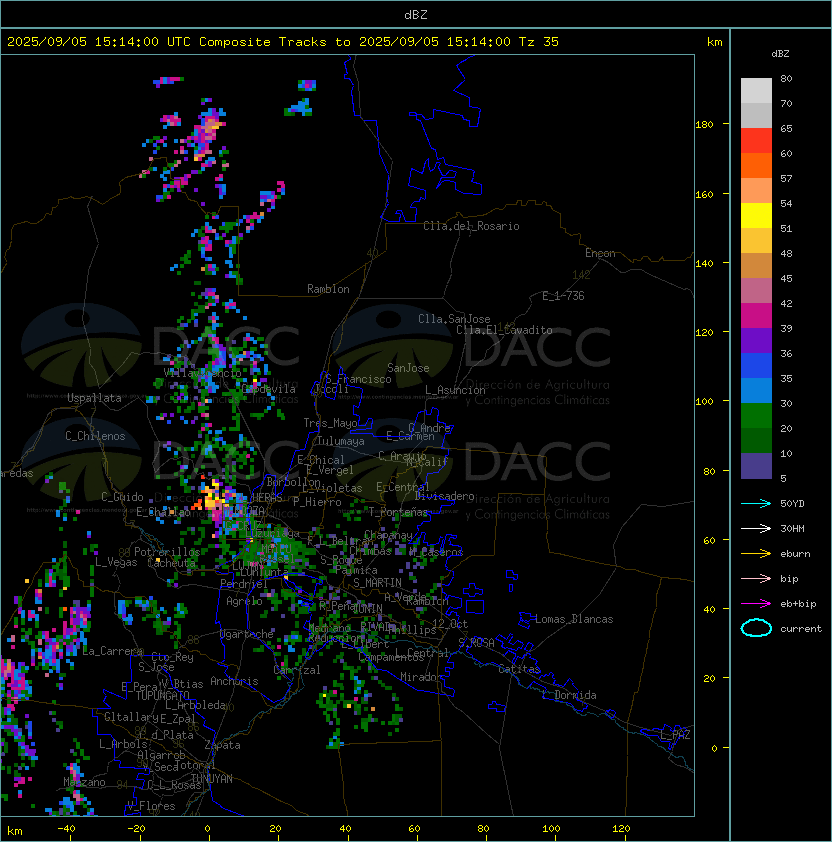Click the -40 tick on x-axis
The width and height of the screenshot is (832, 842).
66,829
